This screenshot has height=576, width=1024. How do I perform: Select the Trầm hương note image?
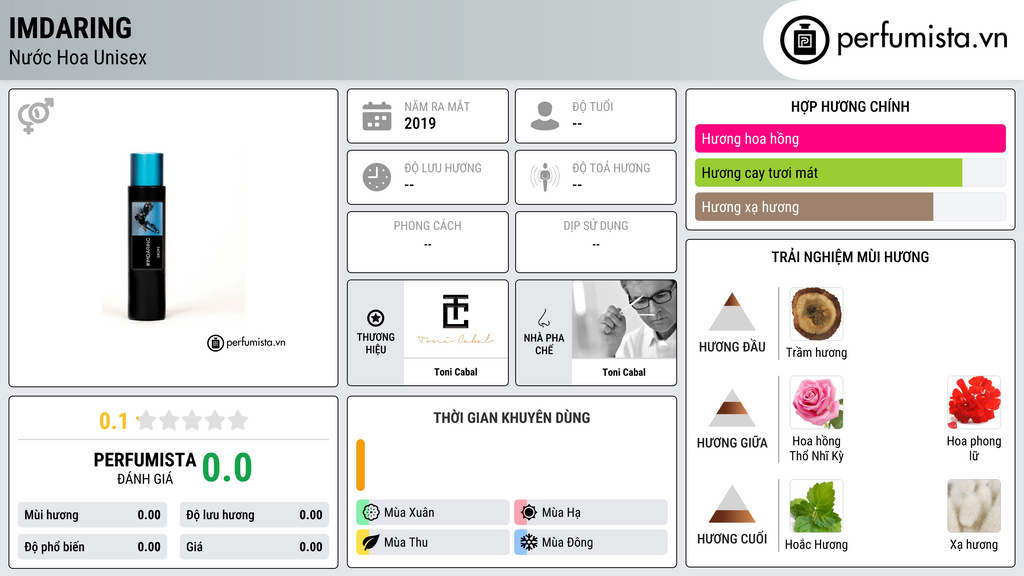816,314
